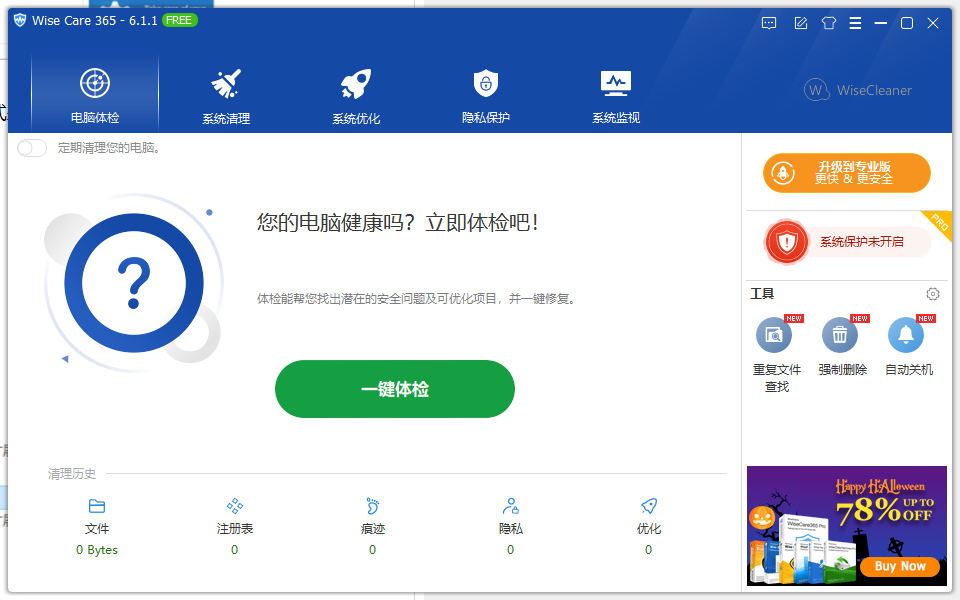Click the 清理历史 section label
The width and height of the screenshot is (960, 600).
(72, 474)
